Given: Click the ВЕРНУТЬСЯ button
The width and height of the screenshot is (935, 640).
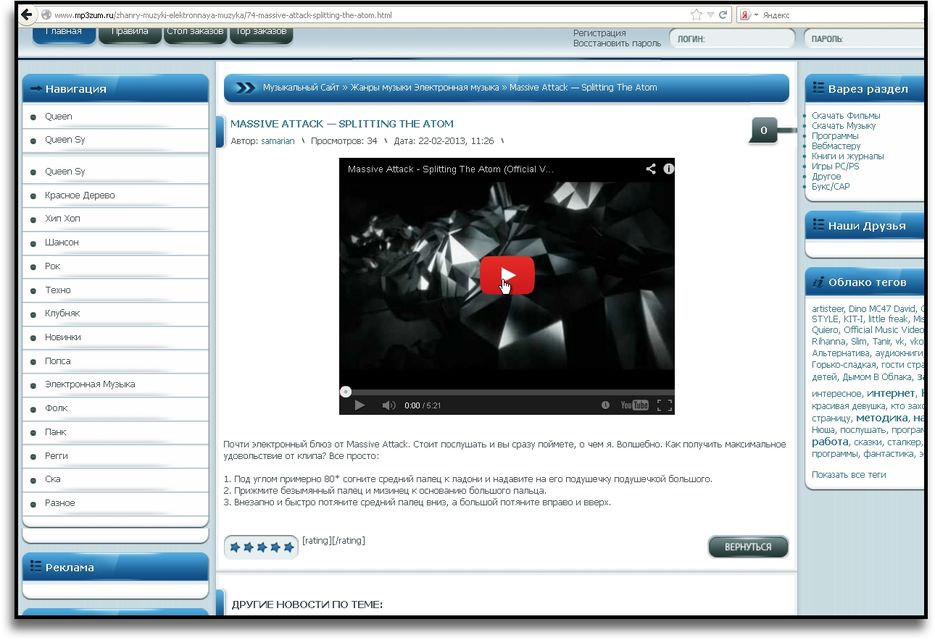Looking at the screenshot, I should [748, 547].
